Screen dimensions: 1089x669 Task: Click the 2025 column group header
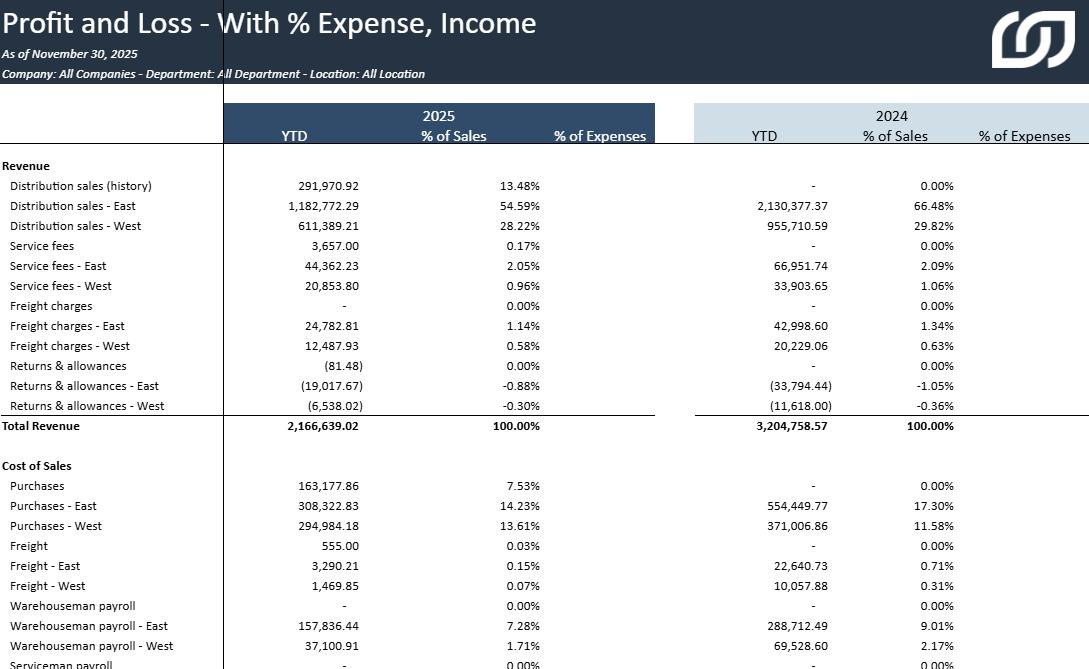click(x=439, y=116)
